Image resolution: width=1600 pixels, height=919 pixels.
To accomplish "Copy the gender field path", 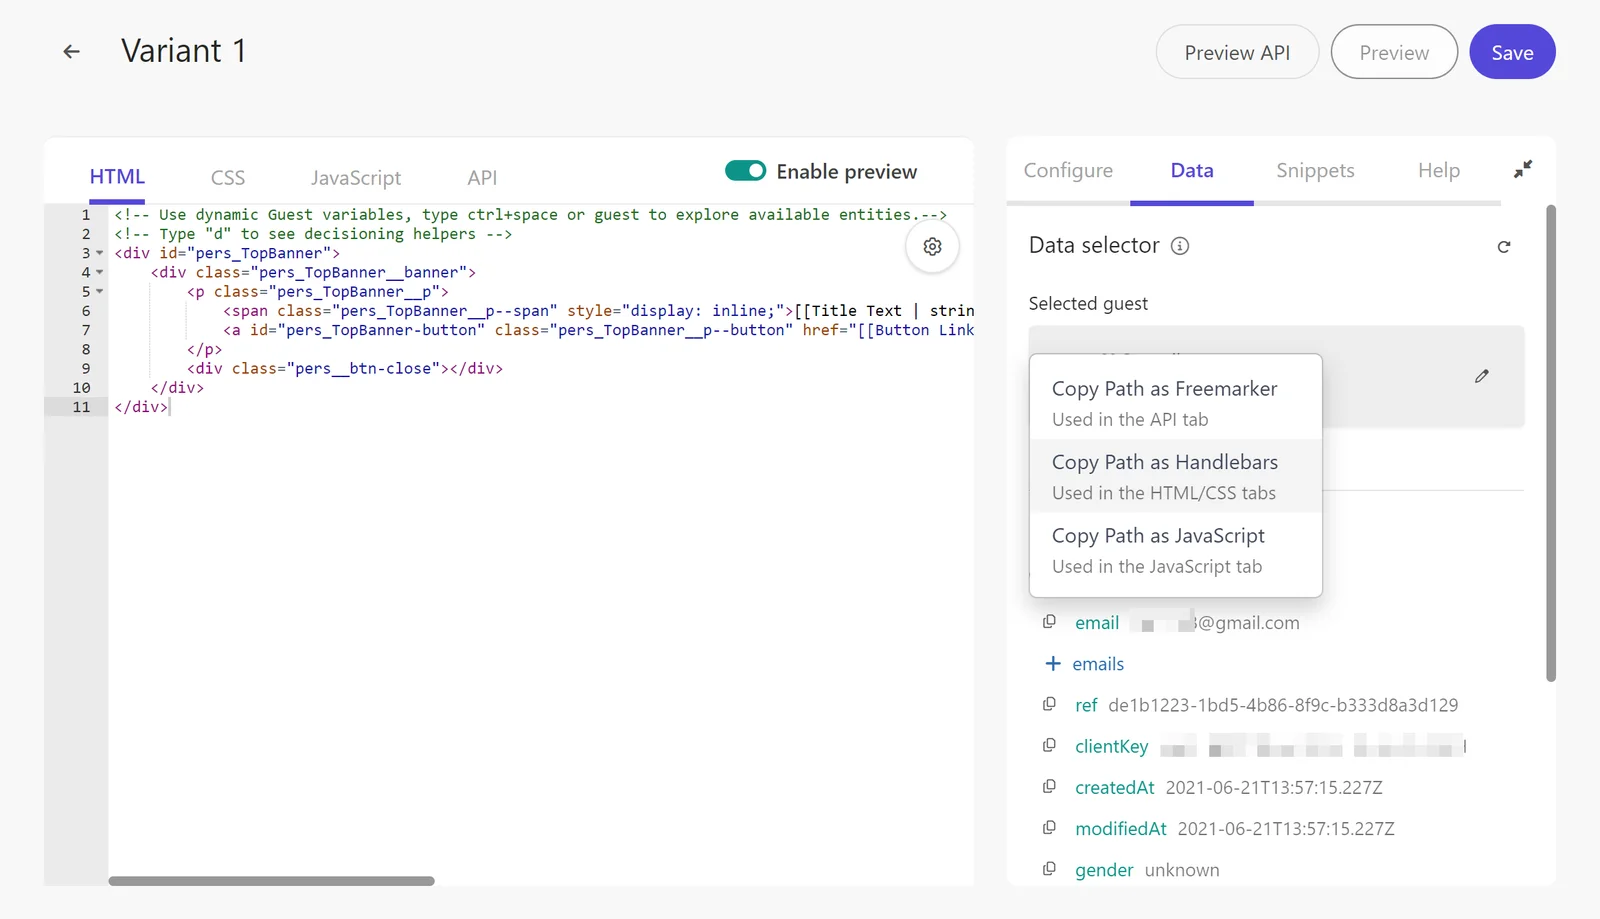I will pyautogui.click(x=1049, y=869).
